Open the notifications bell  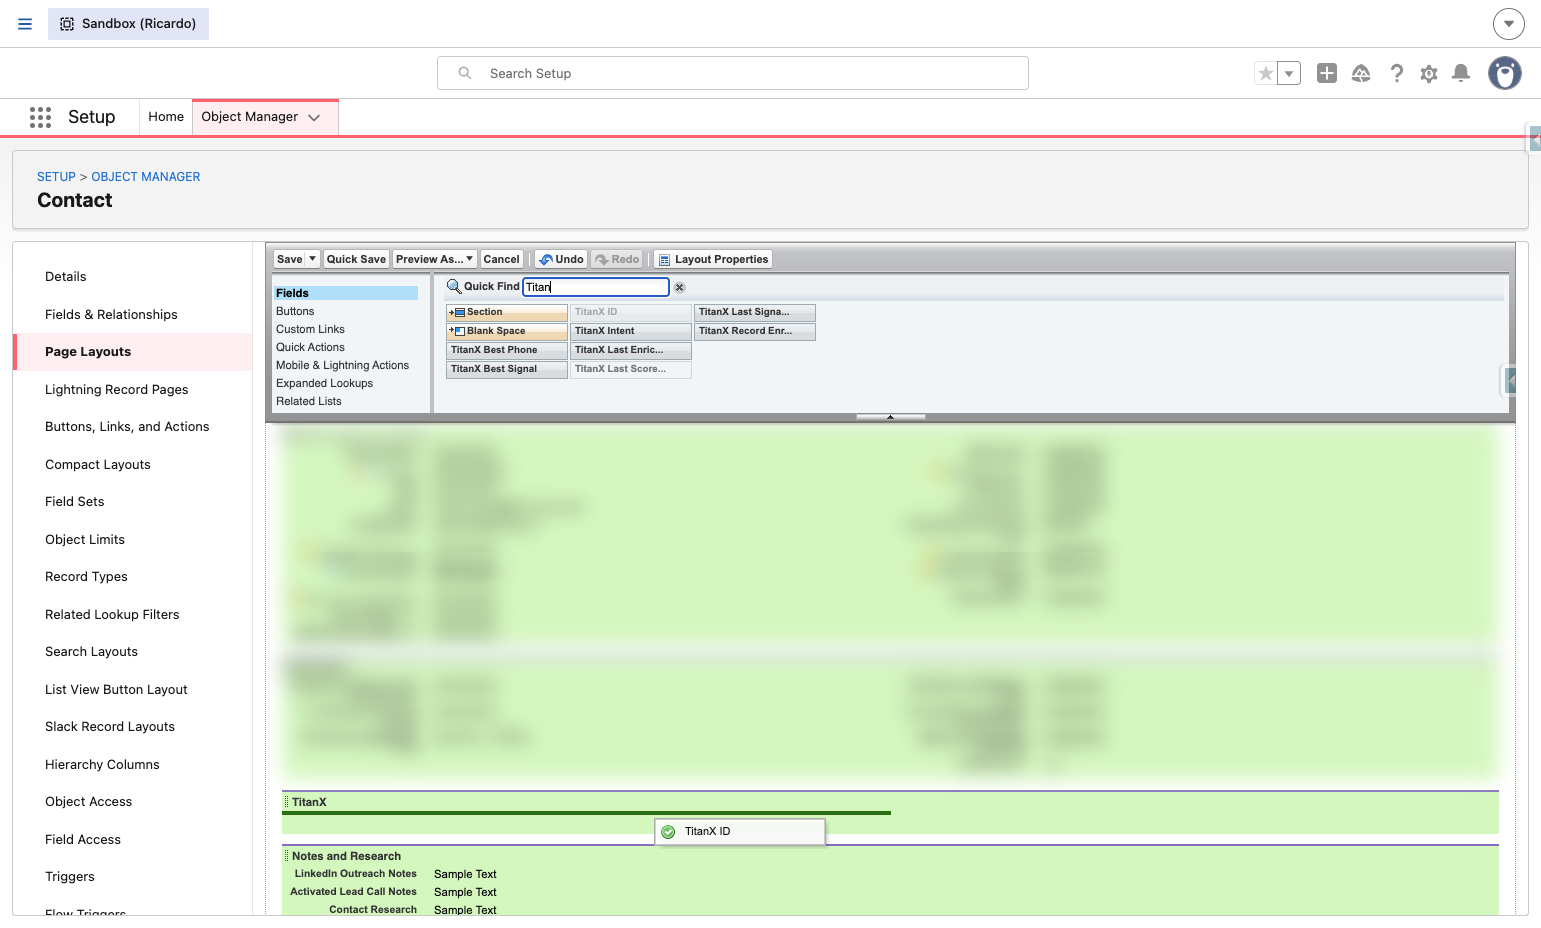1461,73
